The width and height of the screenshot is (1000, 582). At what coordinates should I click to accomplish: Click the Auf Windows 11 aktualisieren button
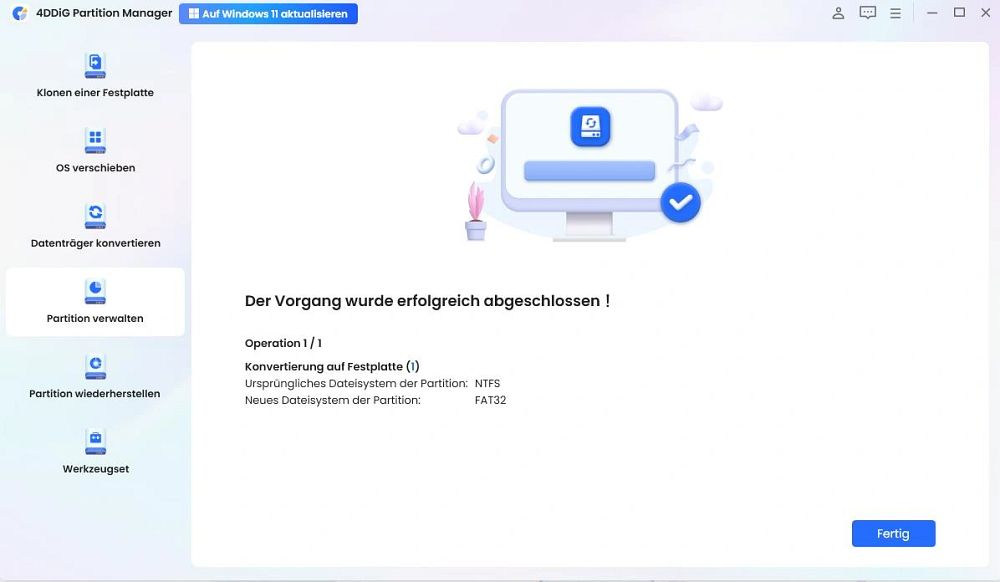(x=268, y=13)
